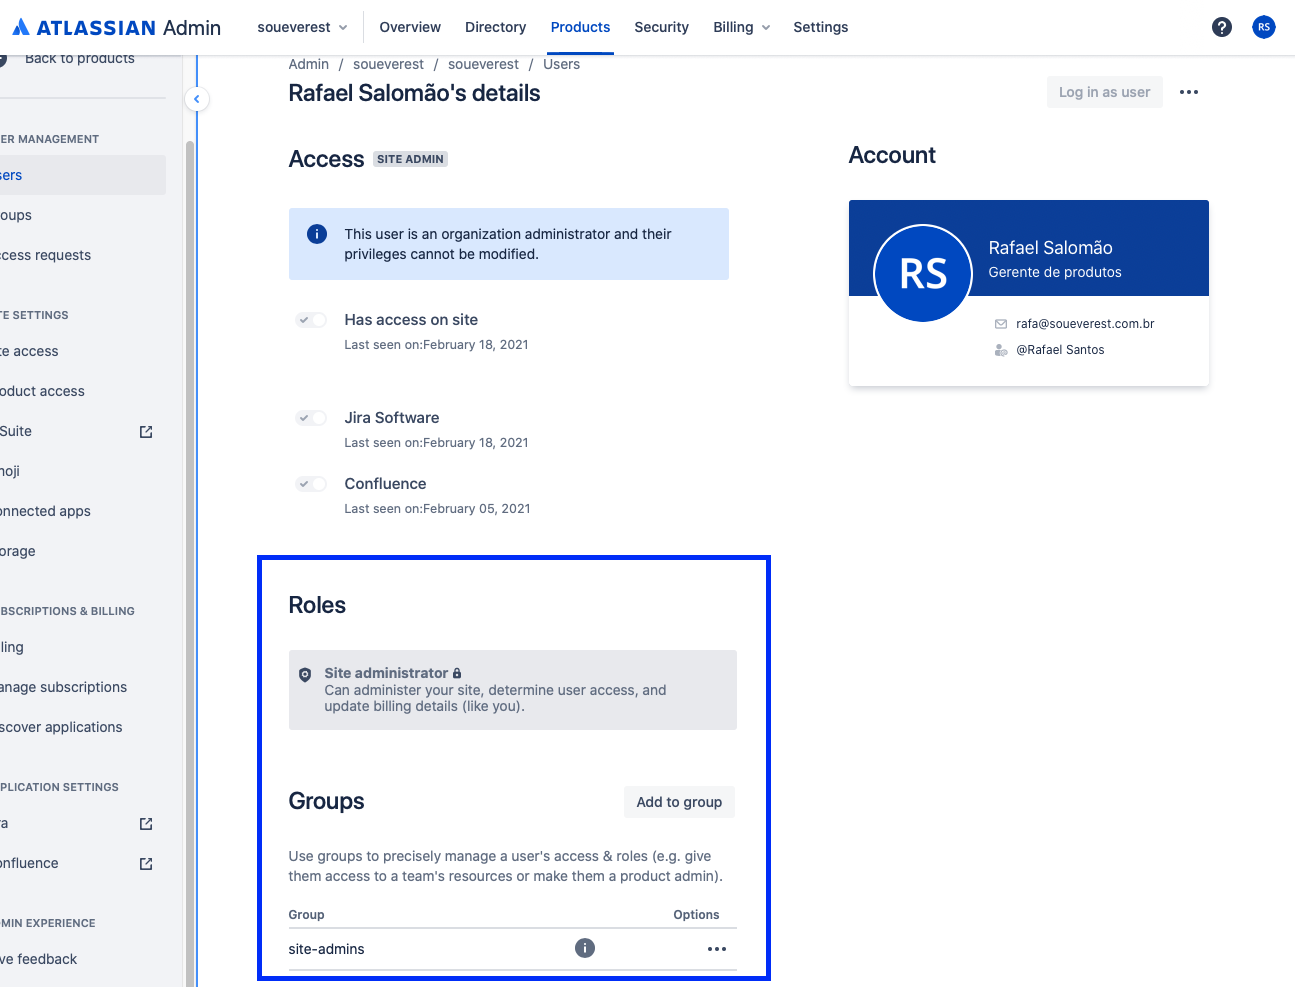
Task: Click the Users breadcrumb link
Action: pos(561,64)
